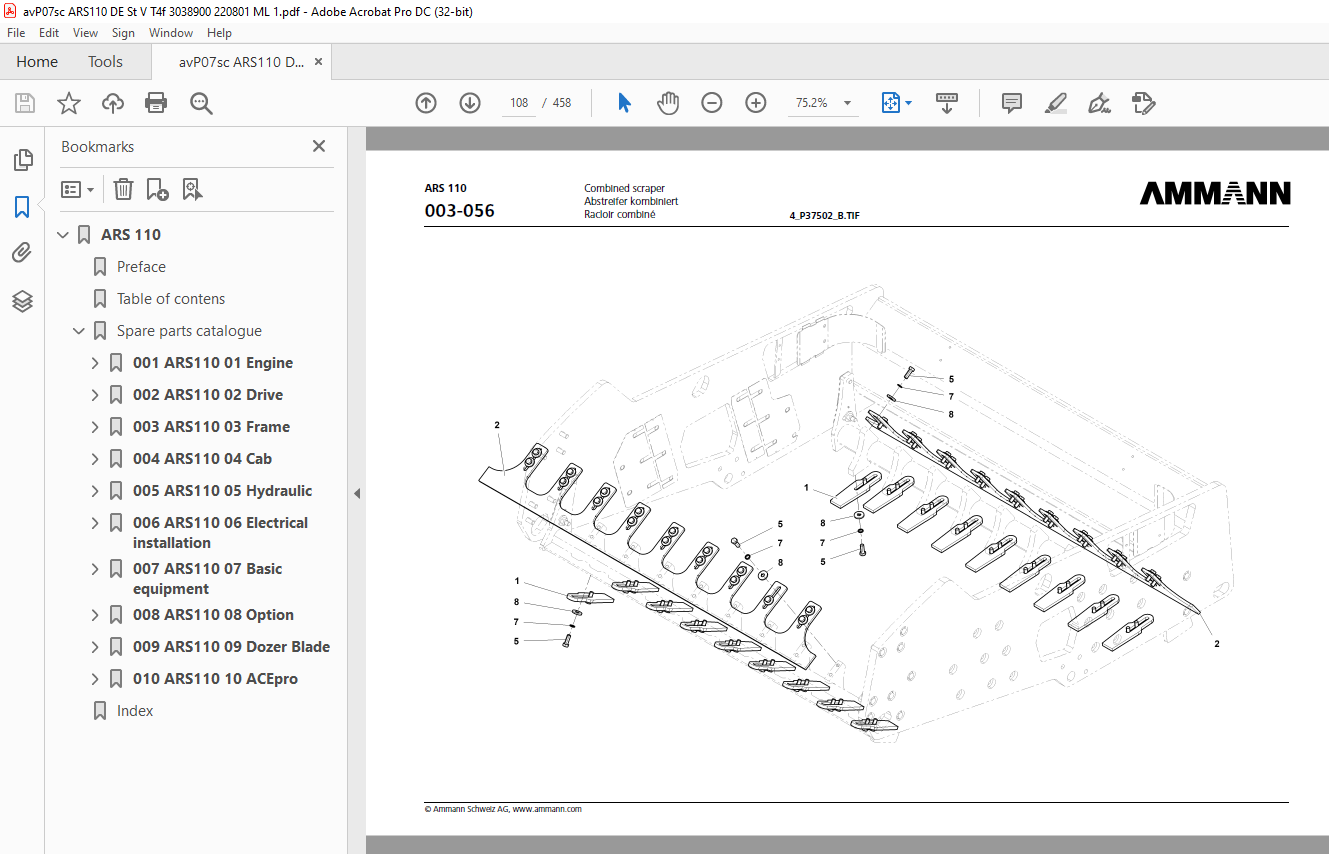This screenshot has width=1329, height=854.
Task: Click the Save file icon
Action: (x=25, y=103)
